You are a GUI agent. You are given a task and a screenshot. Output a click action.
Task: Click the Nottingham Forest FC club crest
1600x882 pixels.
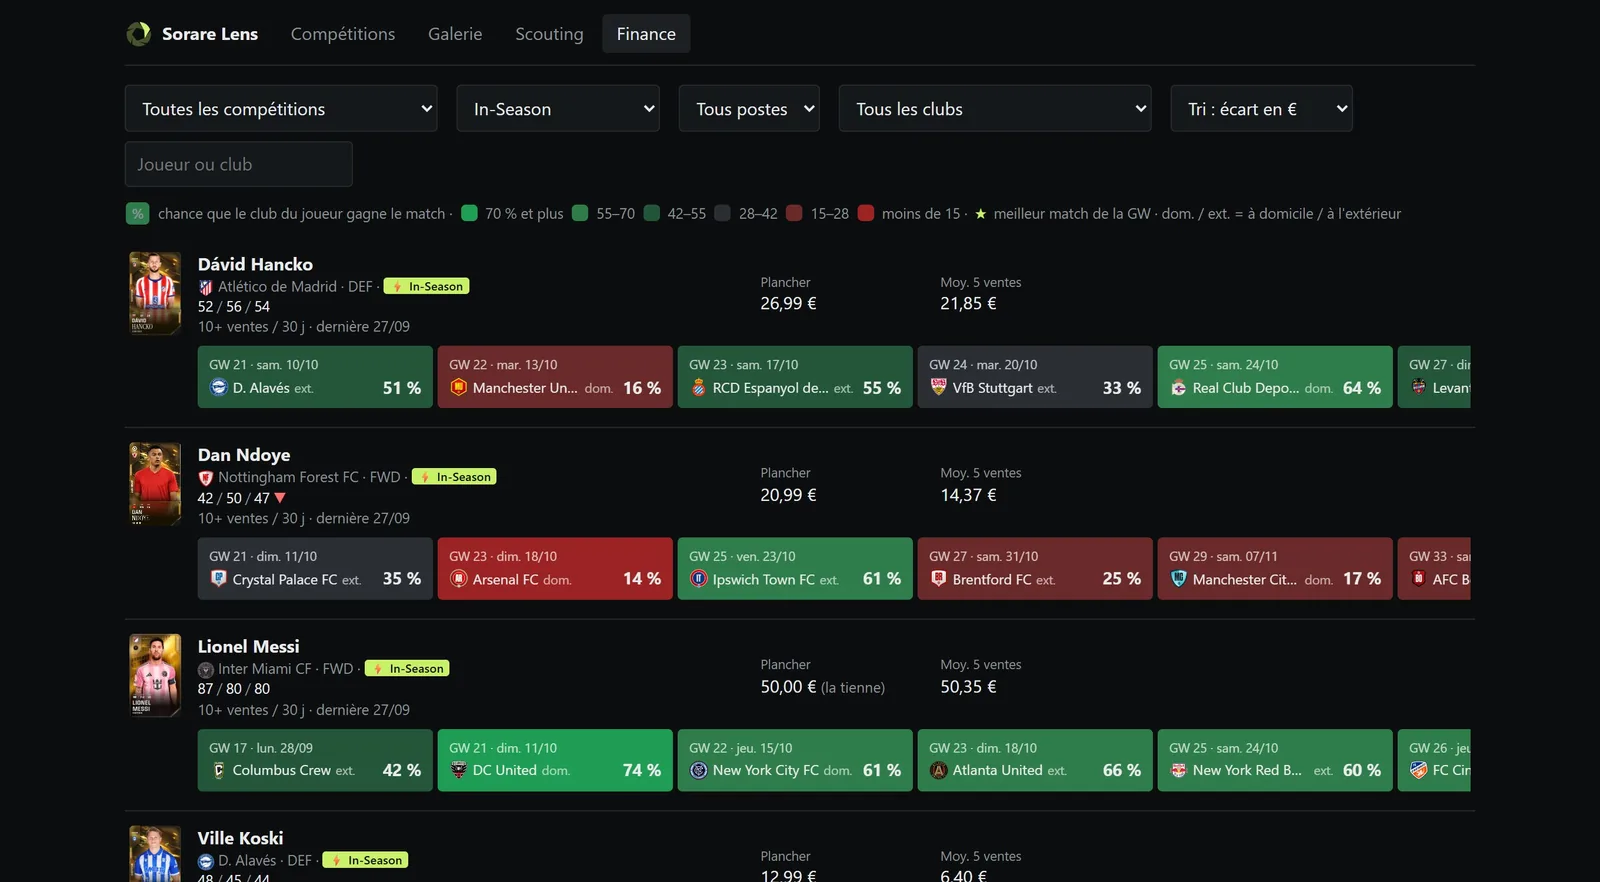pyautogui.click(x=206, y=478)
